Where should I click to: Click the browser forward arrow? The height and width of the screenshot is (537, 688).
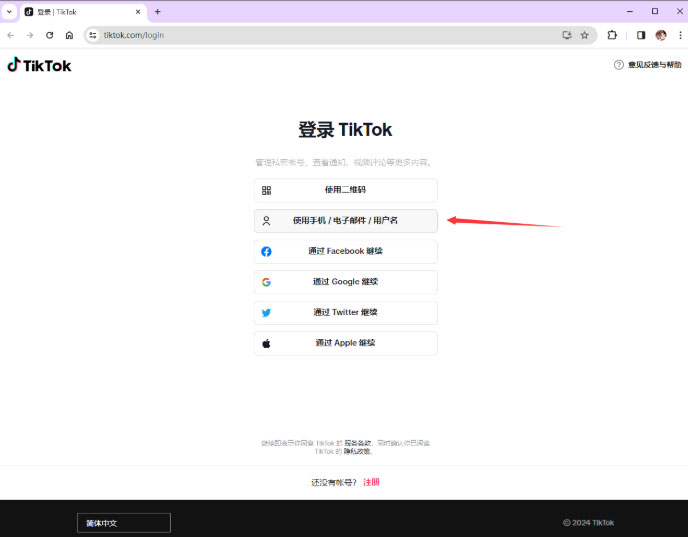(x=30, y=35)
